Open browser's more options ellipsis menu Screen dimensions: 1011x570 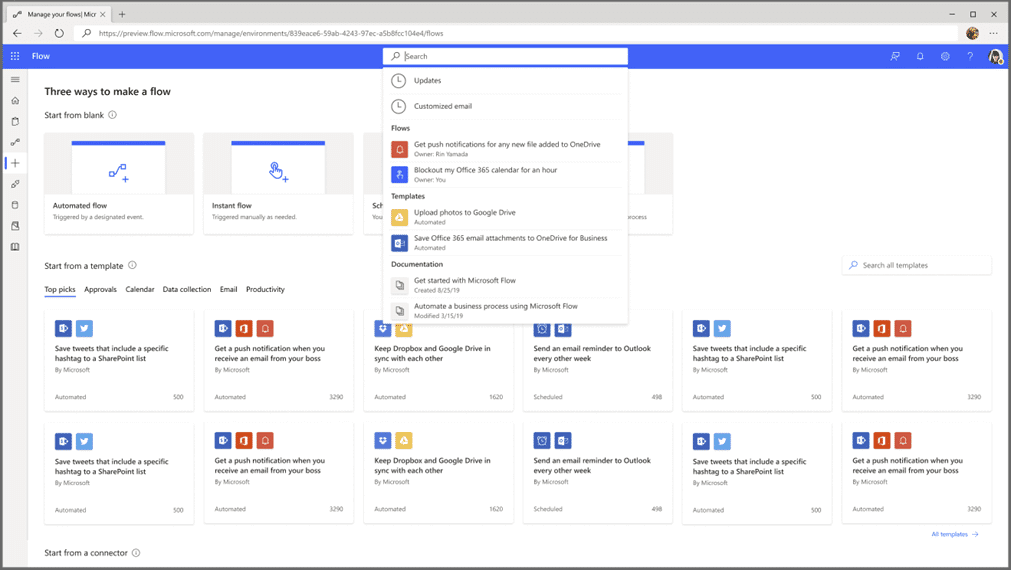pos(993,33)
